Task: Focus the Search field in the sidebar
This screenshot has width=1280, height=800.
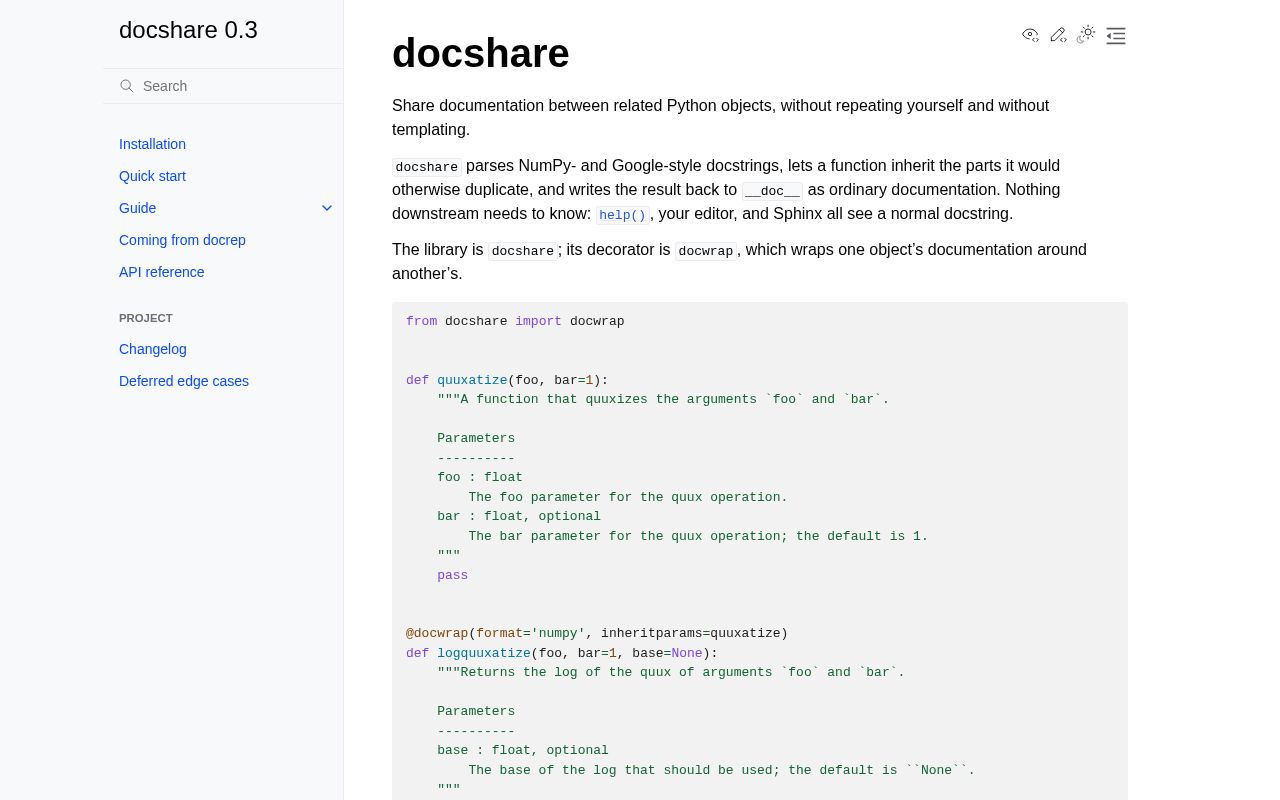Action: coord(223,86)
